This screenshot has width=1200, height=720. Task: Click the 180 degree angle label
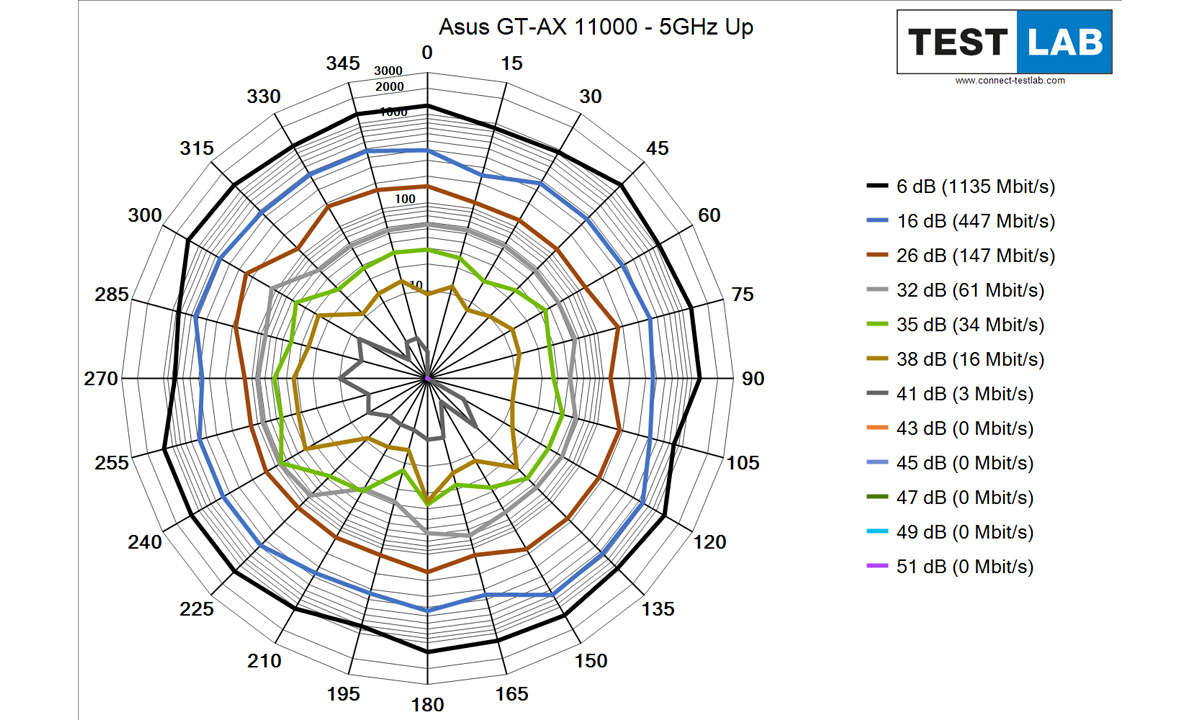click(428, 705)
